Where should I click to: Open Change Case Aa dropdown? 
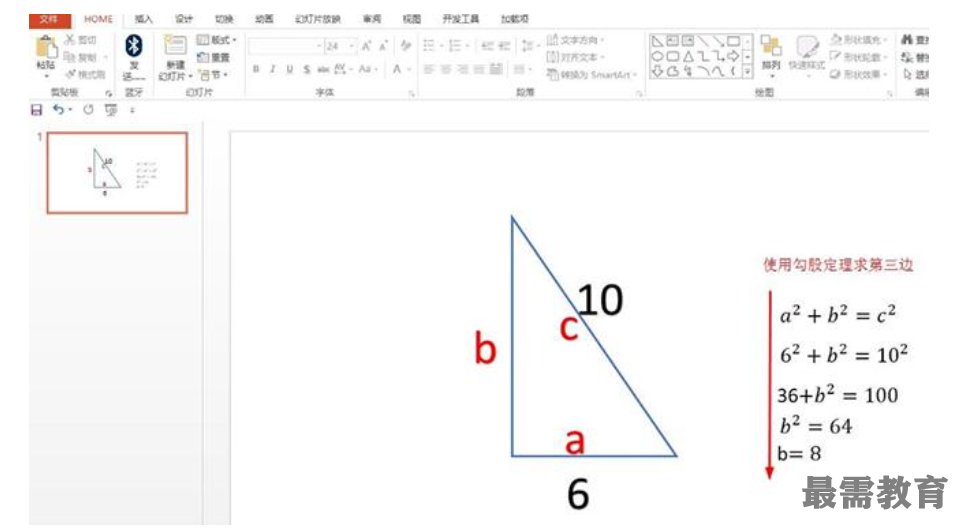click(x=367, y=69)
